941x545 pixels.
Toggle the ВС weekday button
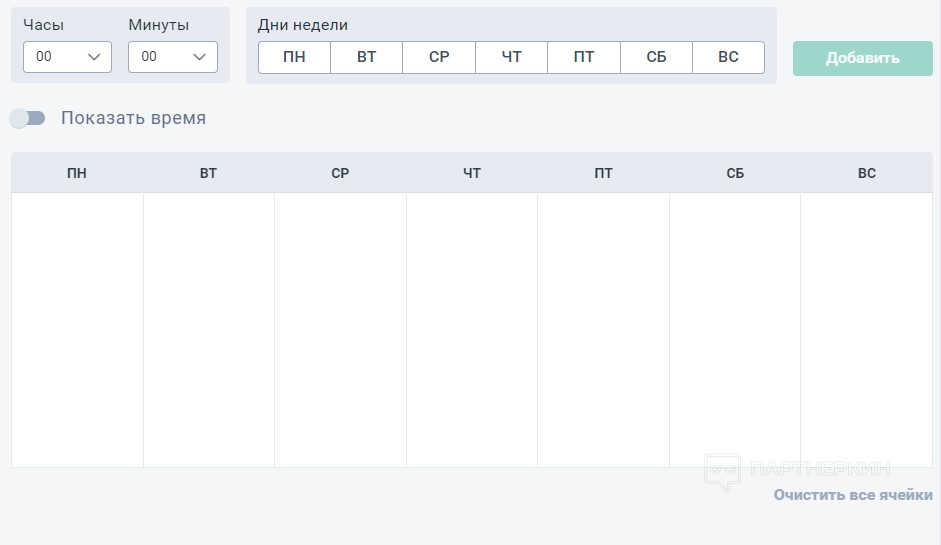(x=728, y=57)
